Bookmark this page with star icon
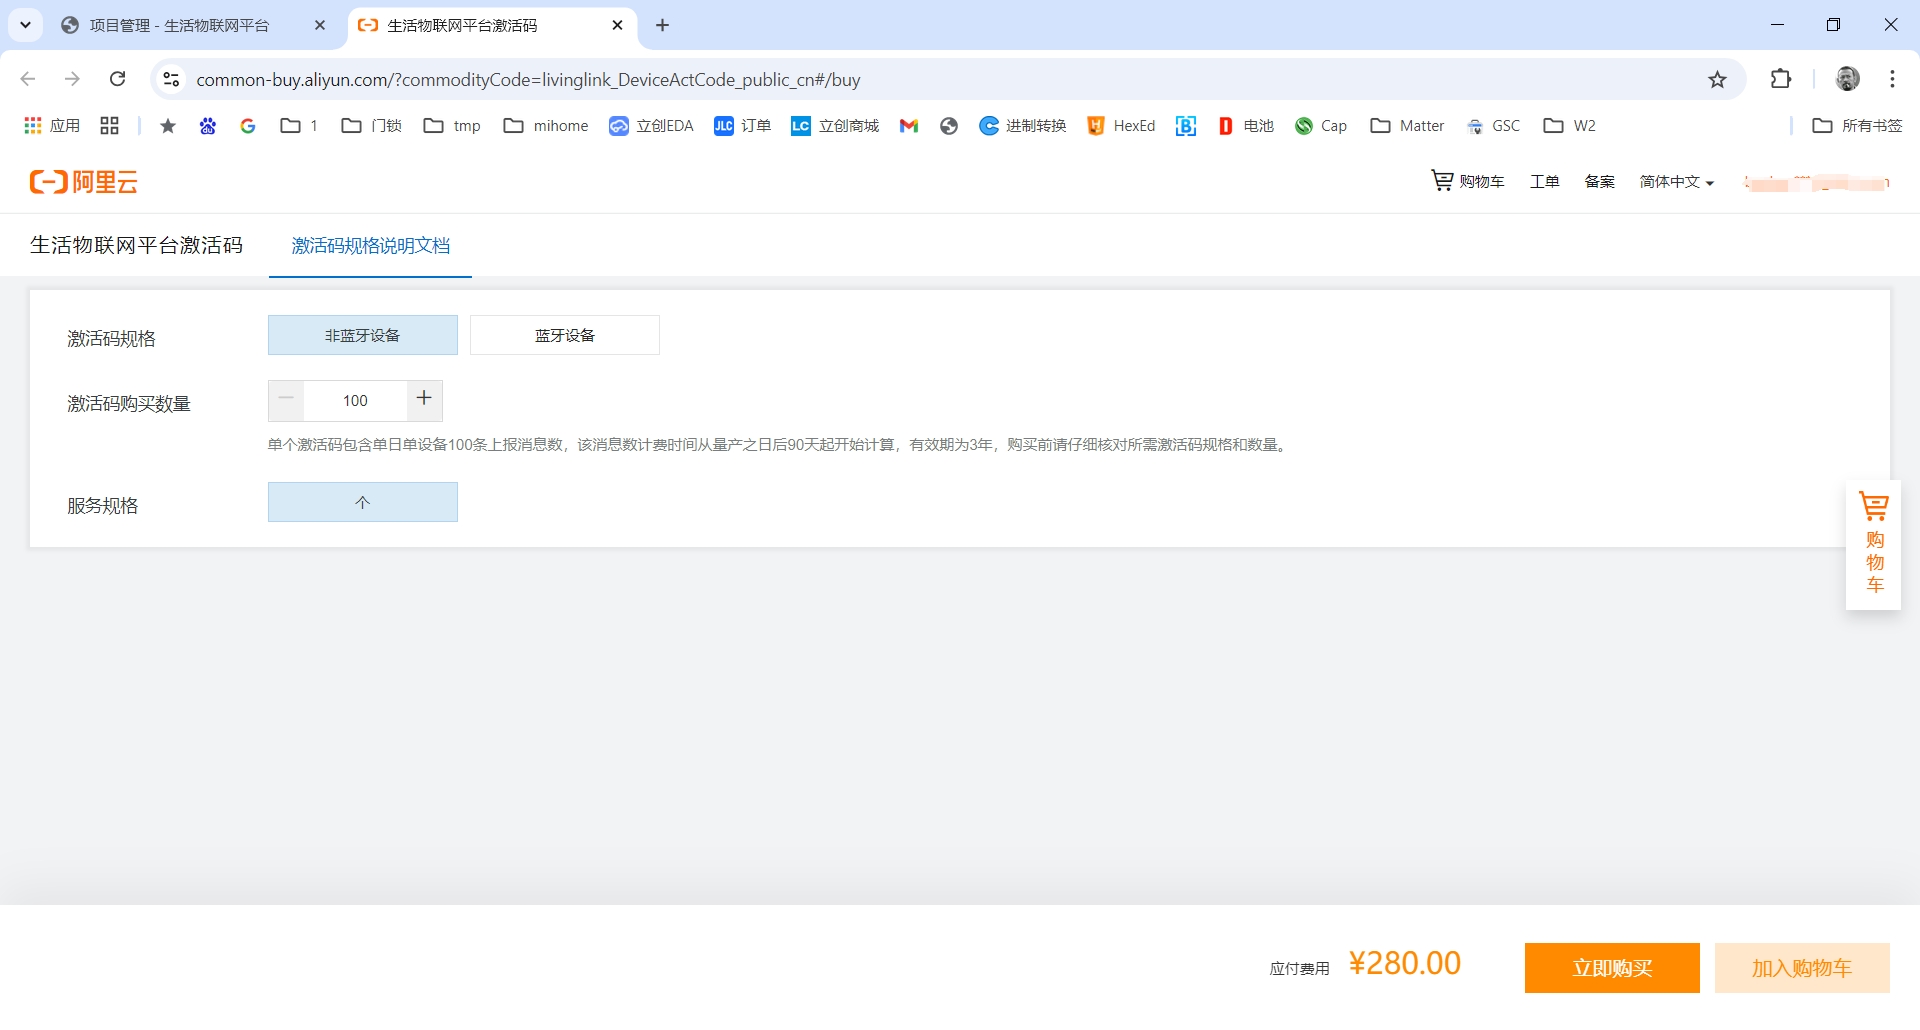 click(1717, 79)
